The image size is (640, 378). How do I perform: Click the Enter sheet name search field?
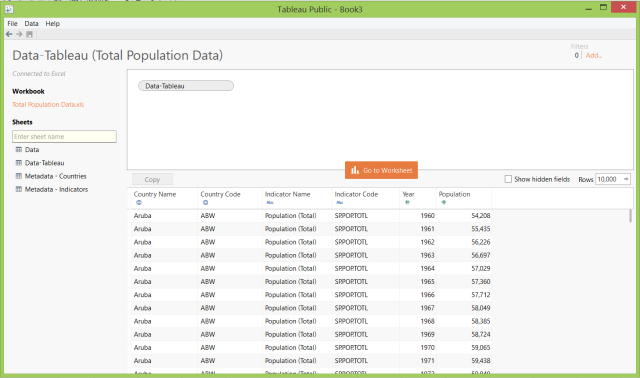[x=64, y=136]
